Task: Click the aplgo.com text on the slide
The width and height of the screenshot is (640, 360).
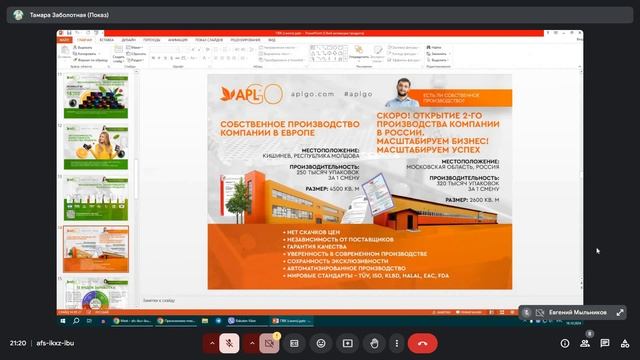Action: [x=313, y=94]
